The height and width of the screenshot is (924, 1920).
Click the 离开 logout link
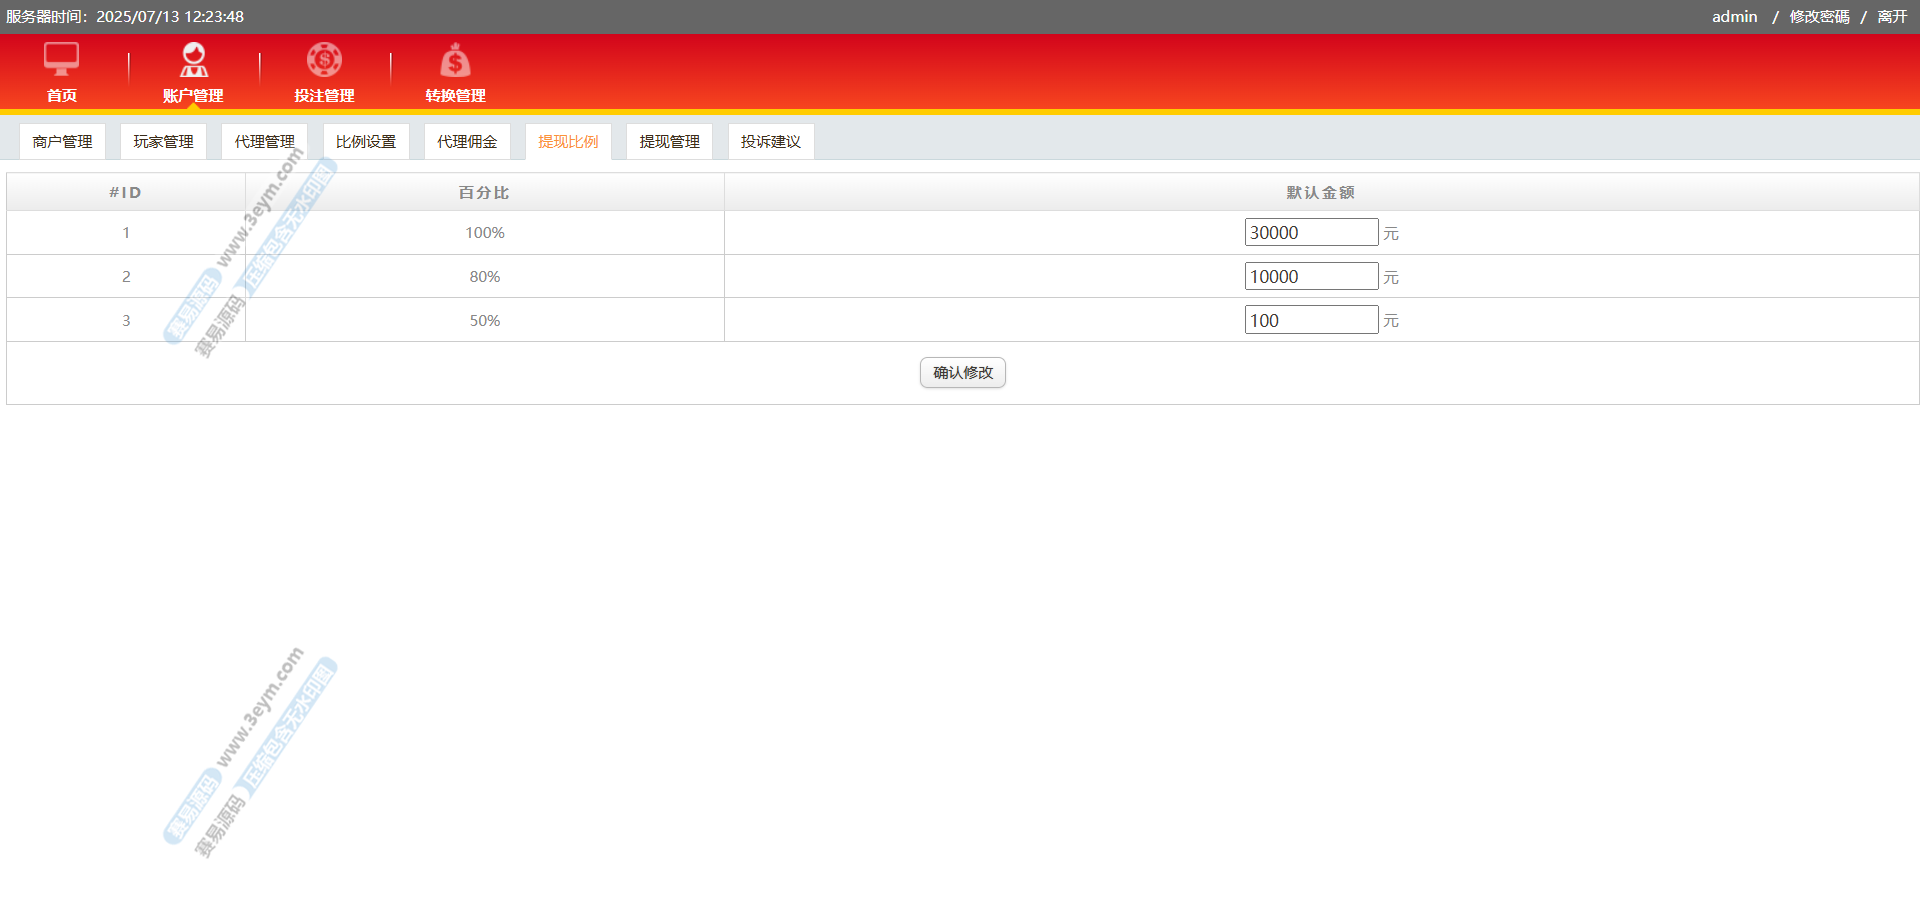1892,17
